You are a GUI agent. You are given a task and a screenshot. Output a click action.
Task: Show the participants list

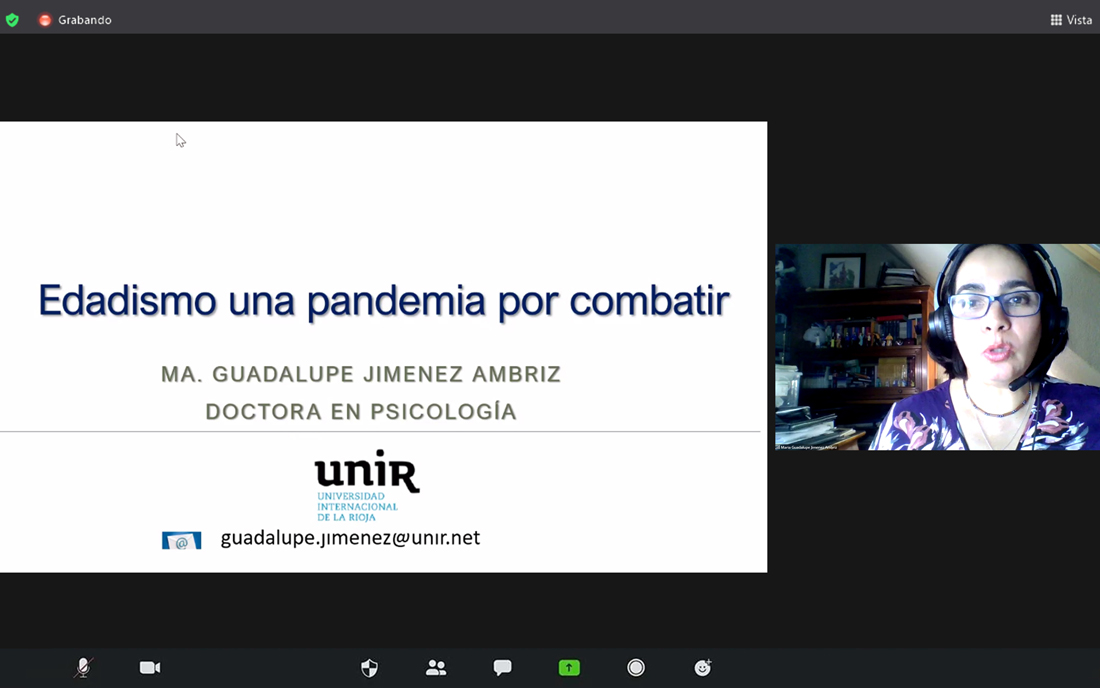436,668
